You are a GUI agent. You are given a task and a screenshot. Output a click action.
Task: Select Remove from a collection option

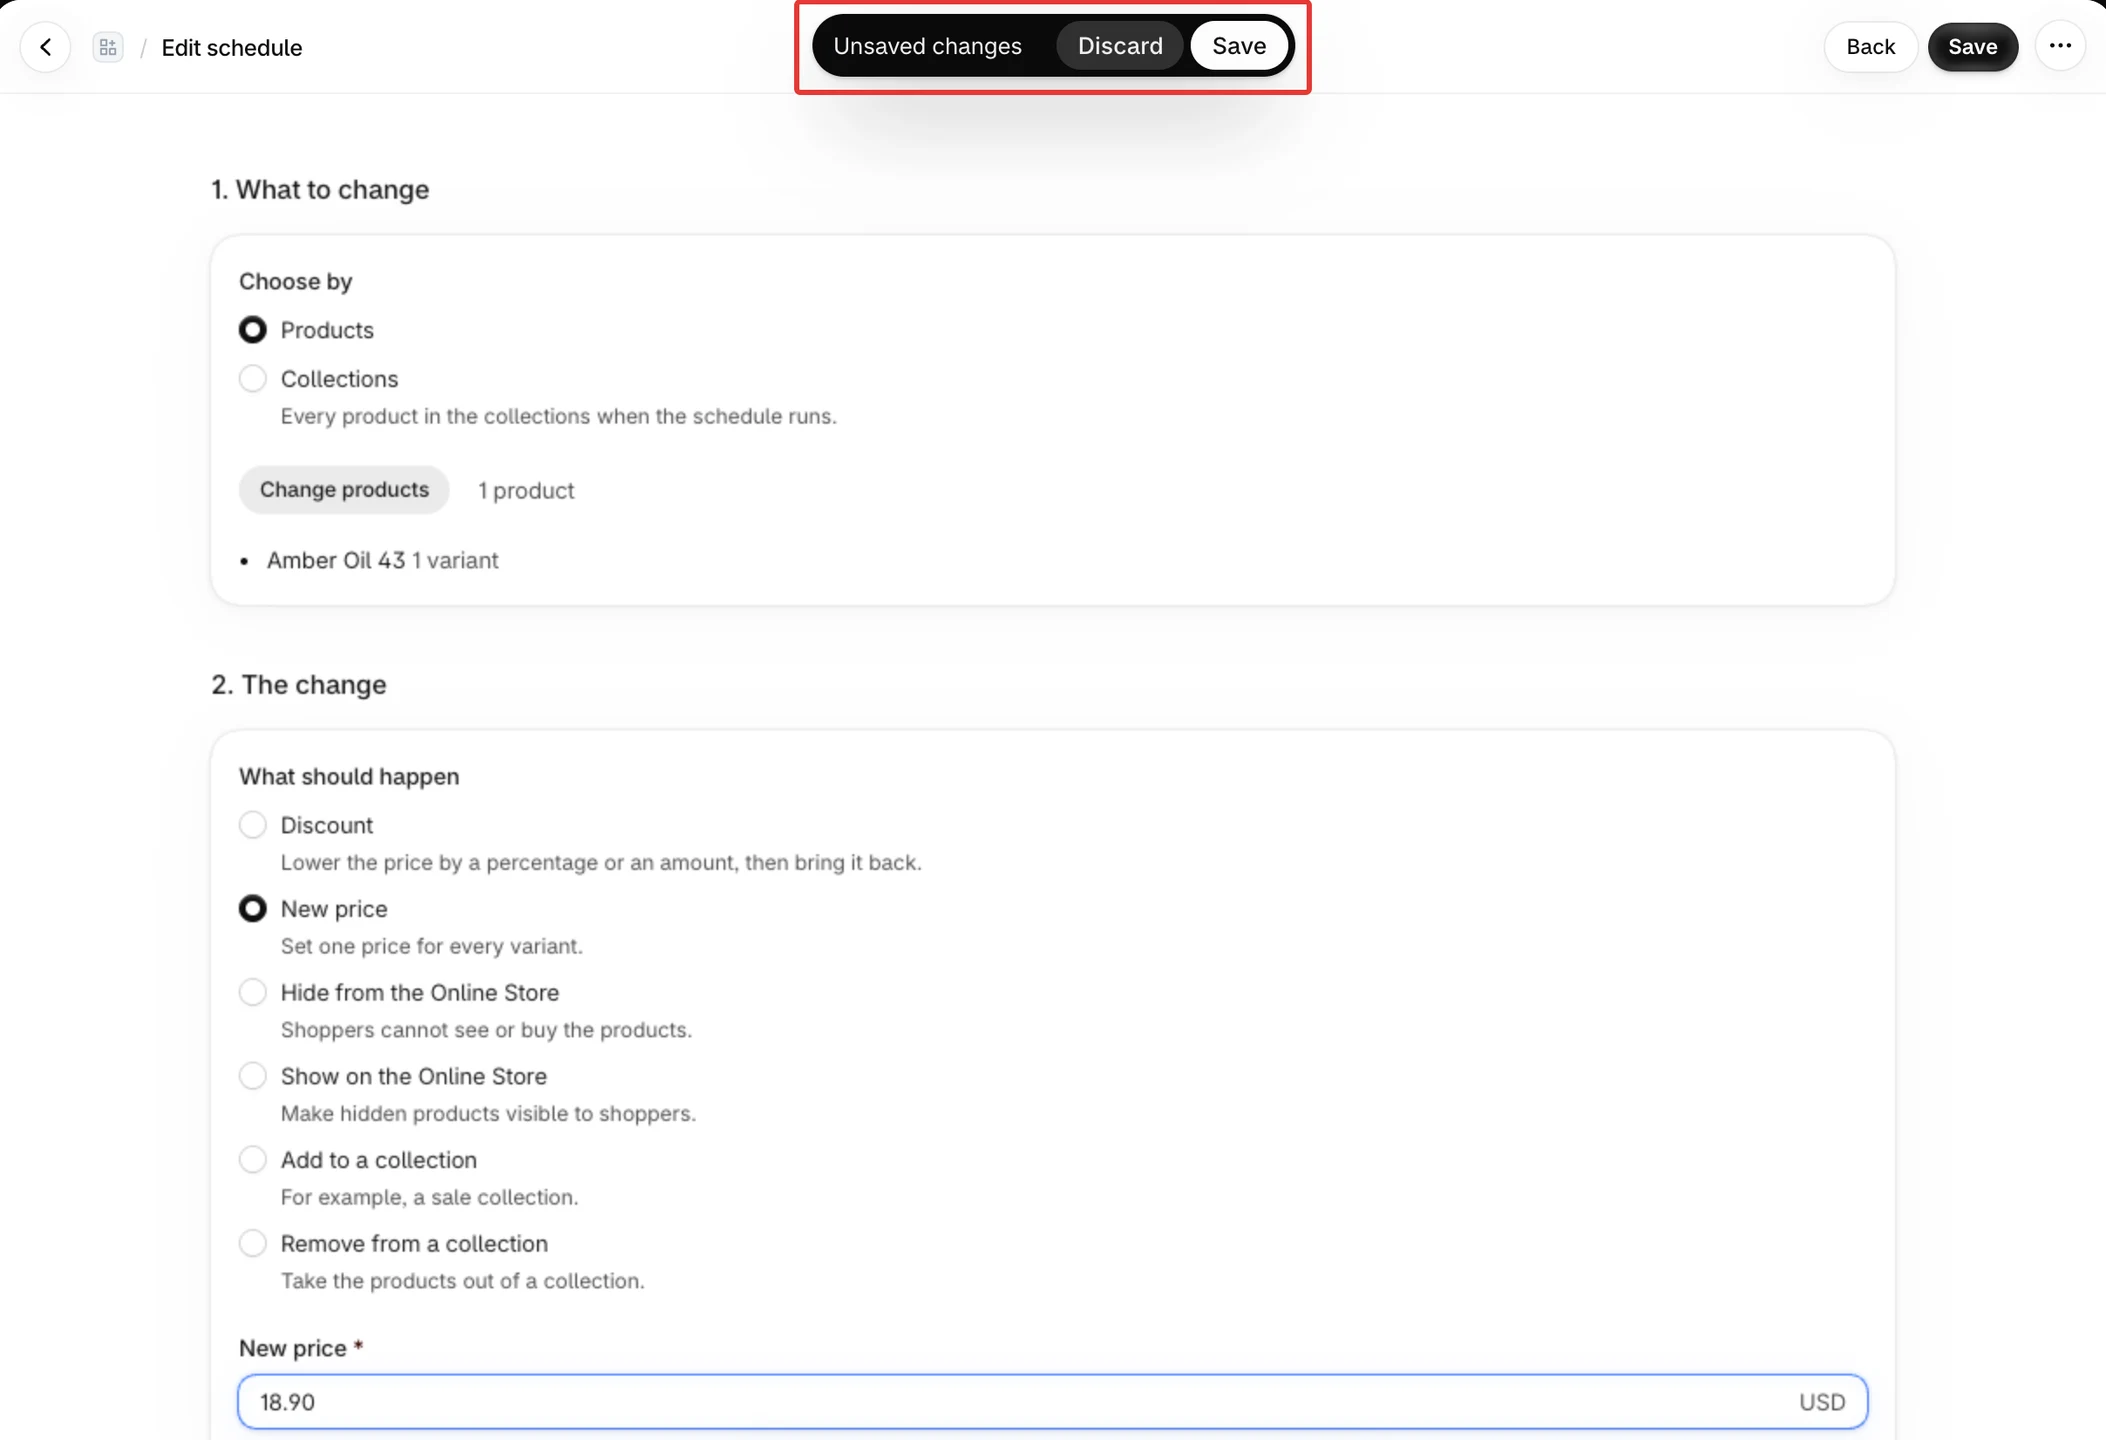[253, 1243]
